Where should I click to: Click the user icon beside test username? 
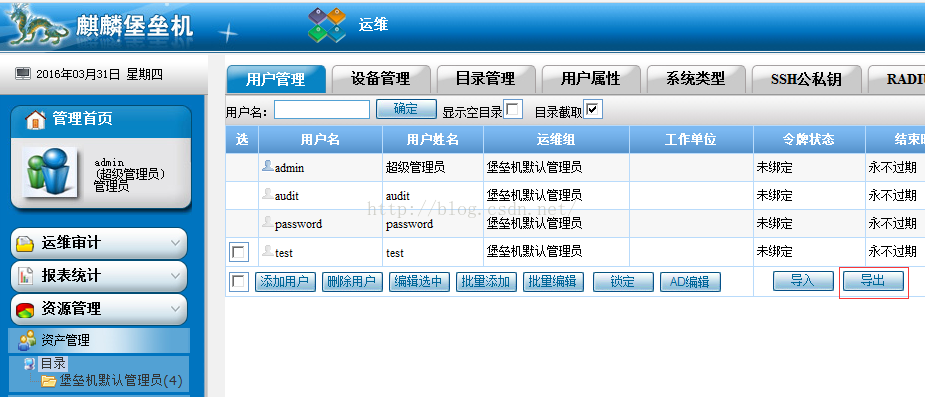click(268, 251)
